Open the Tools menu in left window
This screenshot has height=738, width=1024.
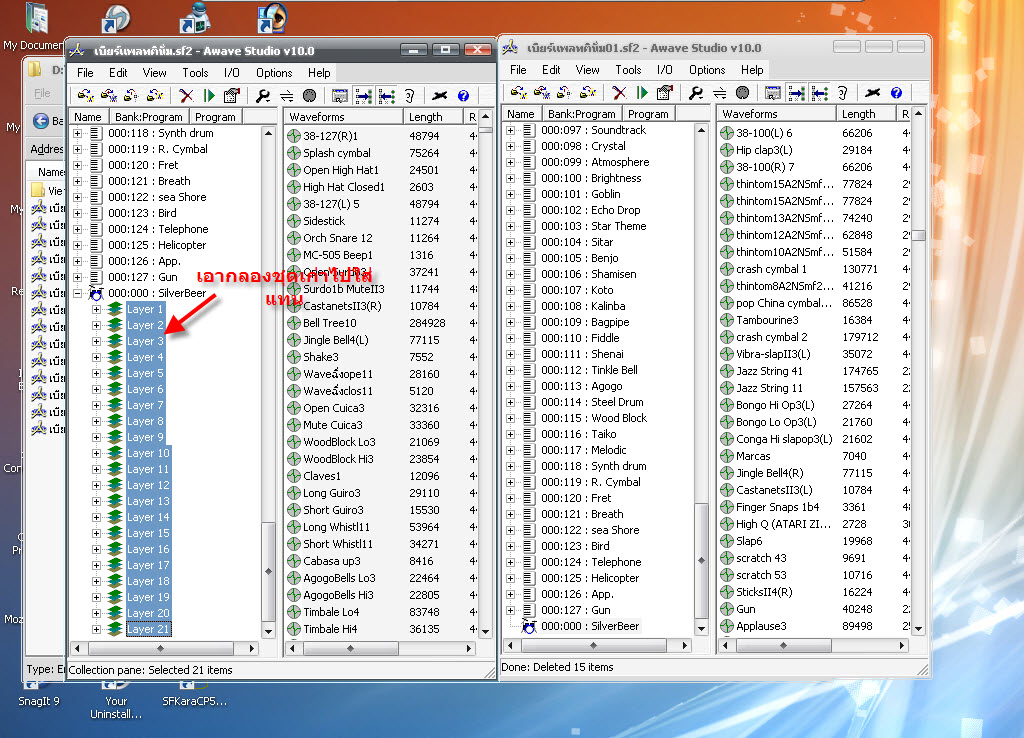click(x=195, y=73)
